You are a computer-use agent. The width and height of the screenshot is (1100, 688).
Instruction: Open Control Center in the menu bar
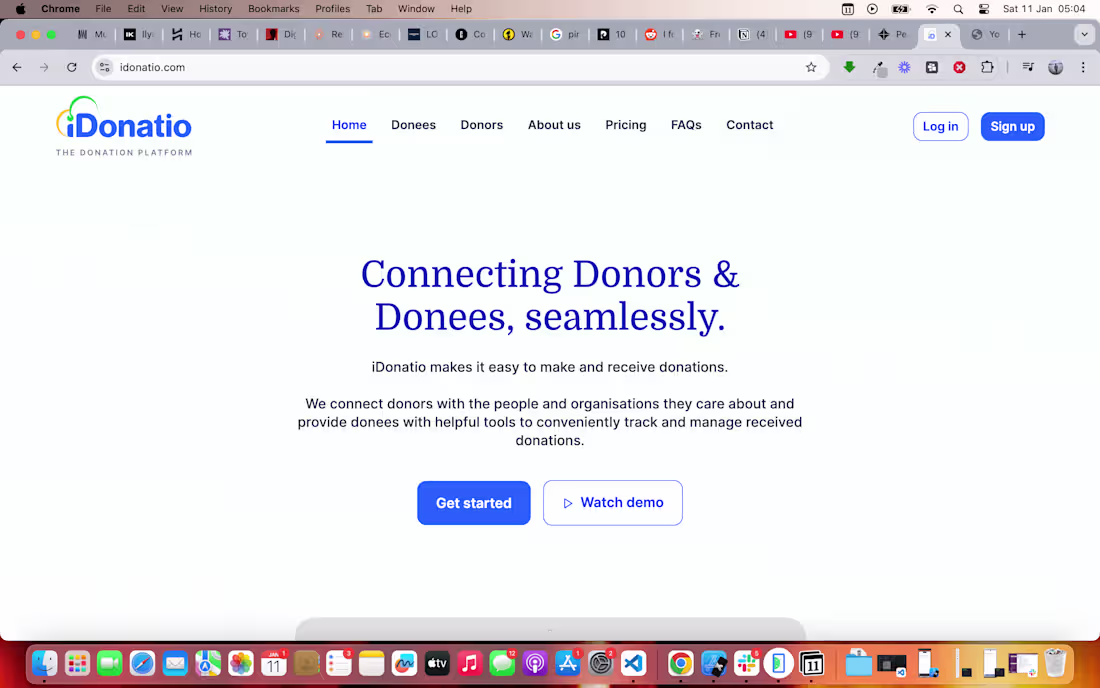pyautogui.click(x=984, y=9)
